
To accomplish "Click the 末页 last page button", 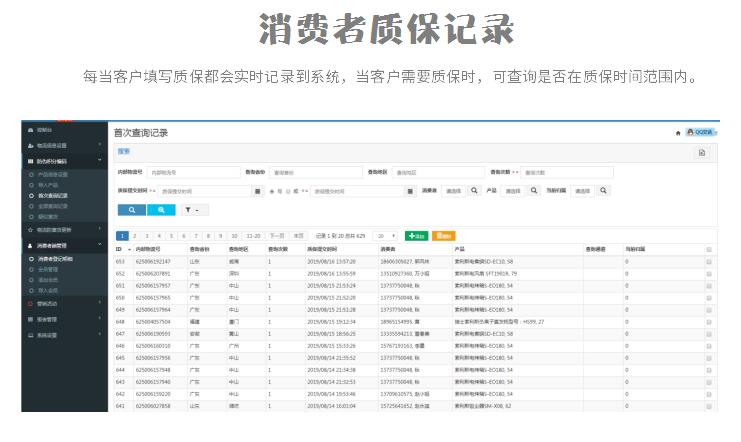I will pyautogui.click(x=299, y=236).
